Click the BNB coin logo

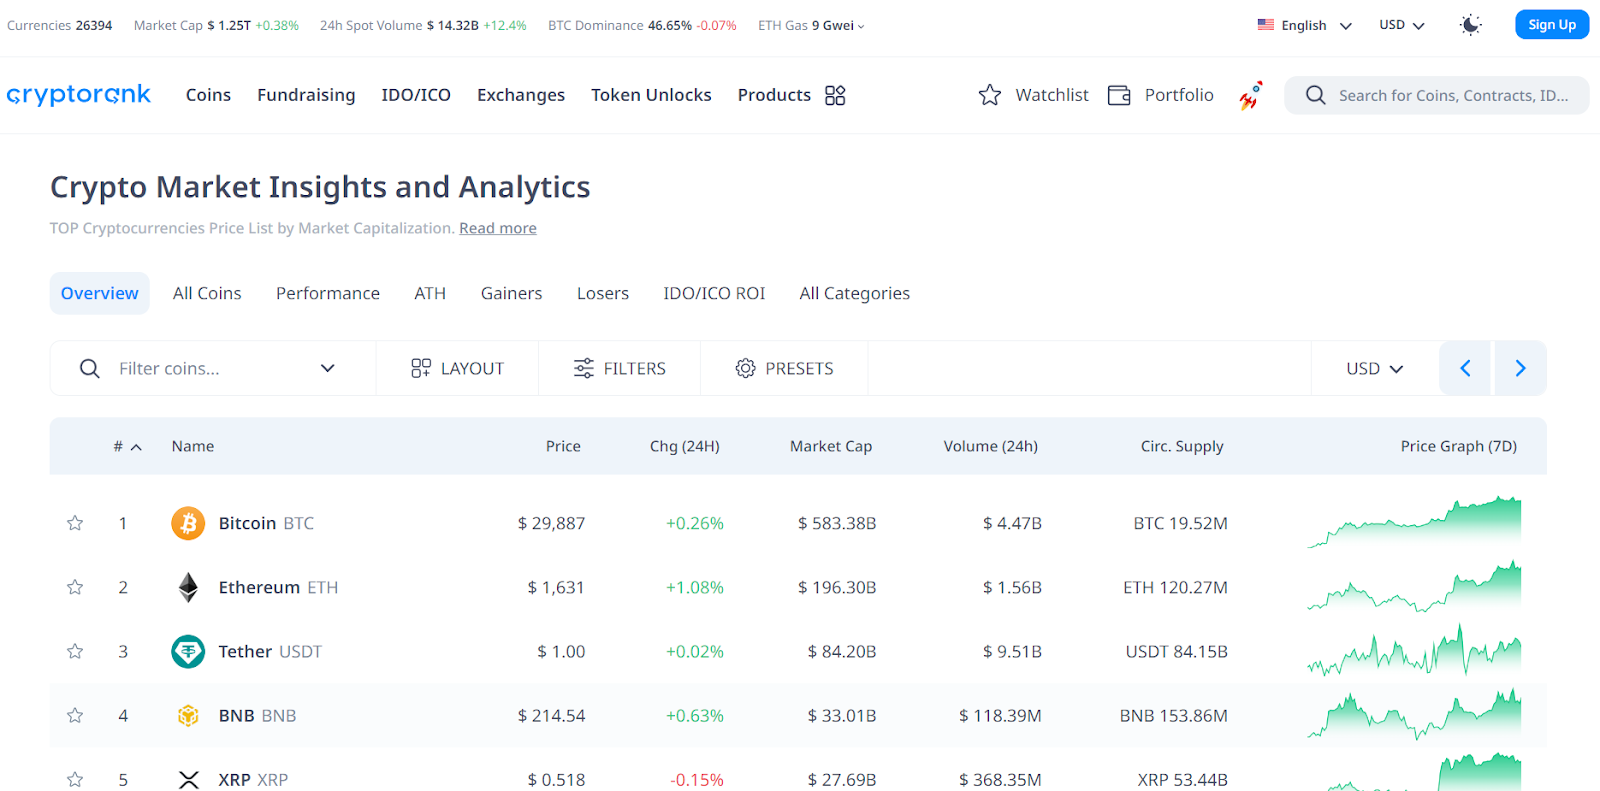pyautogui.click(x=188, y=715)
